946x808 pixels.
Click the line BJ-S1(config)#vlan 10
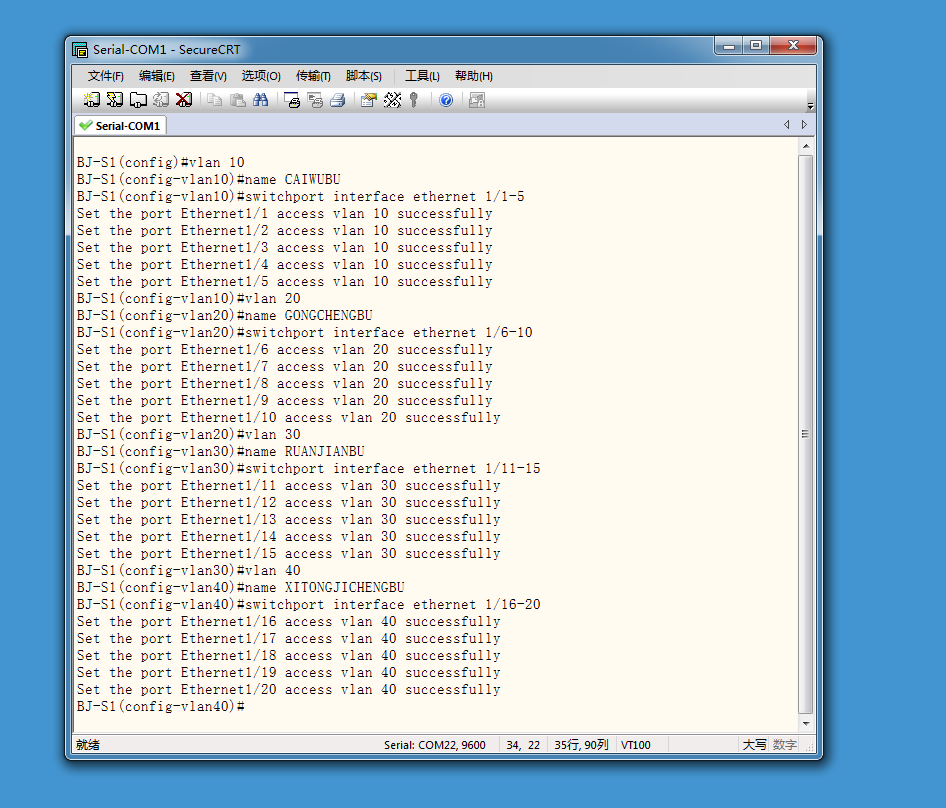click(160, 163)
